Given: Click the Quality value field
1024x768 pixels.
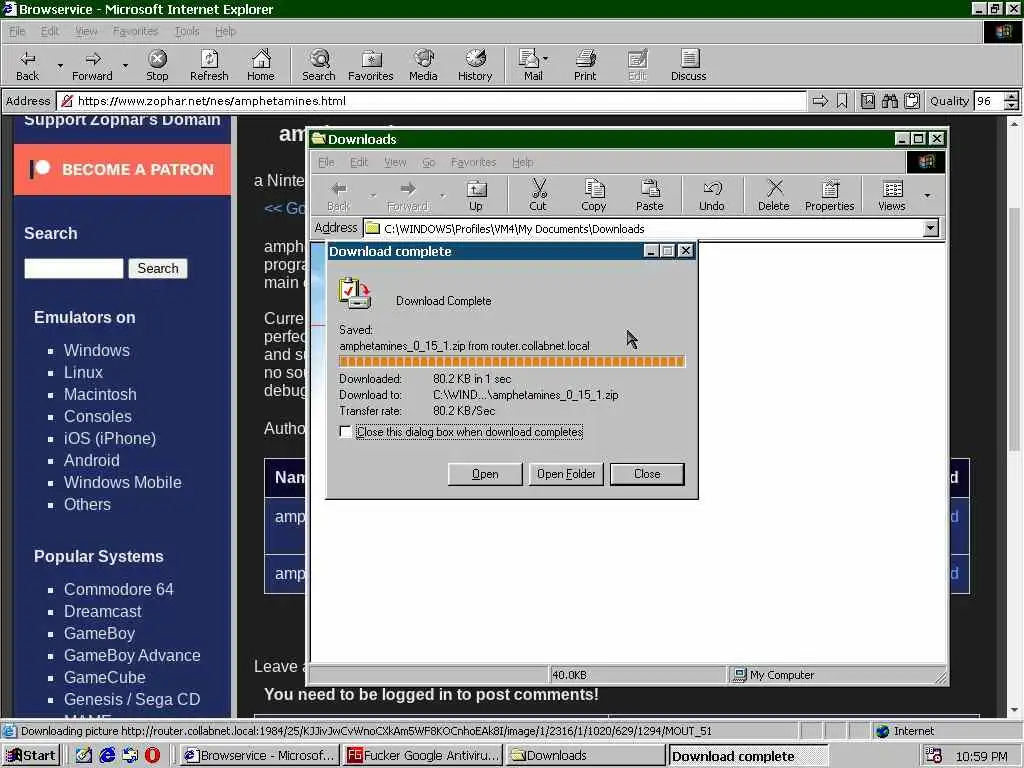Looking at the screenshot, I should pos(988,101).
